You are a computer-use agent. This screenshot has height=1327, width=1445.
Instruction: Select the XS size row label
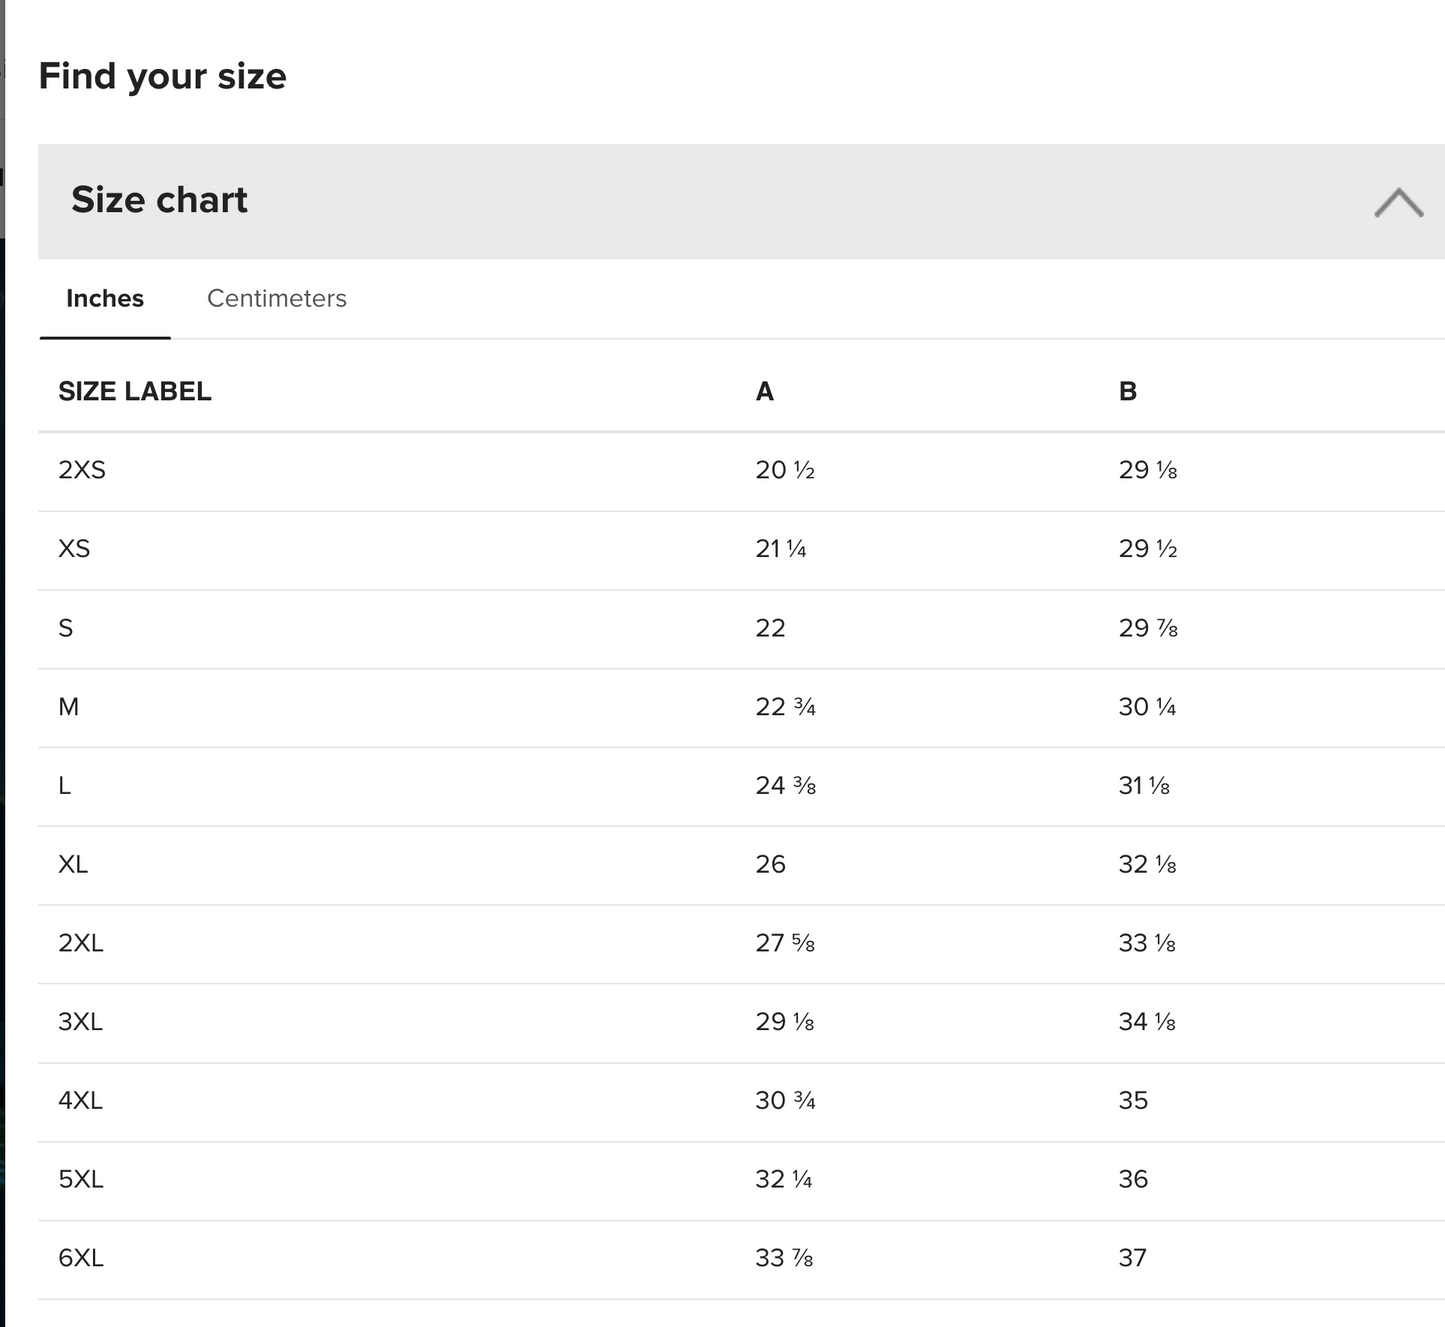click(74, 549)
